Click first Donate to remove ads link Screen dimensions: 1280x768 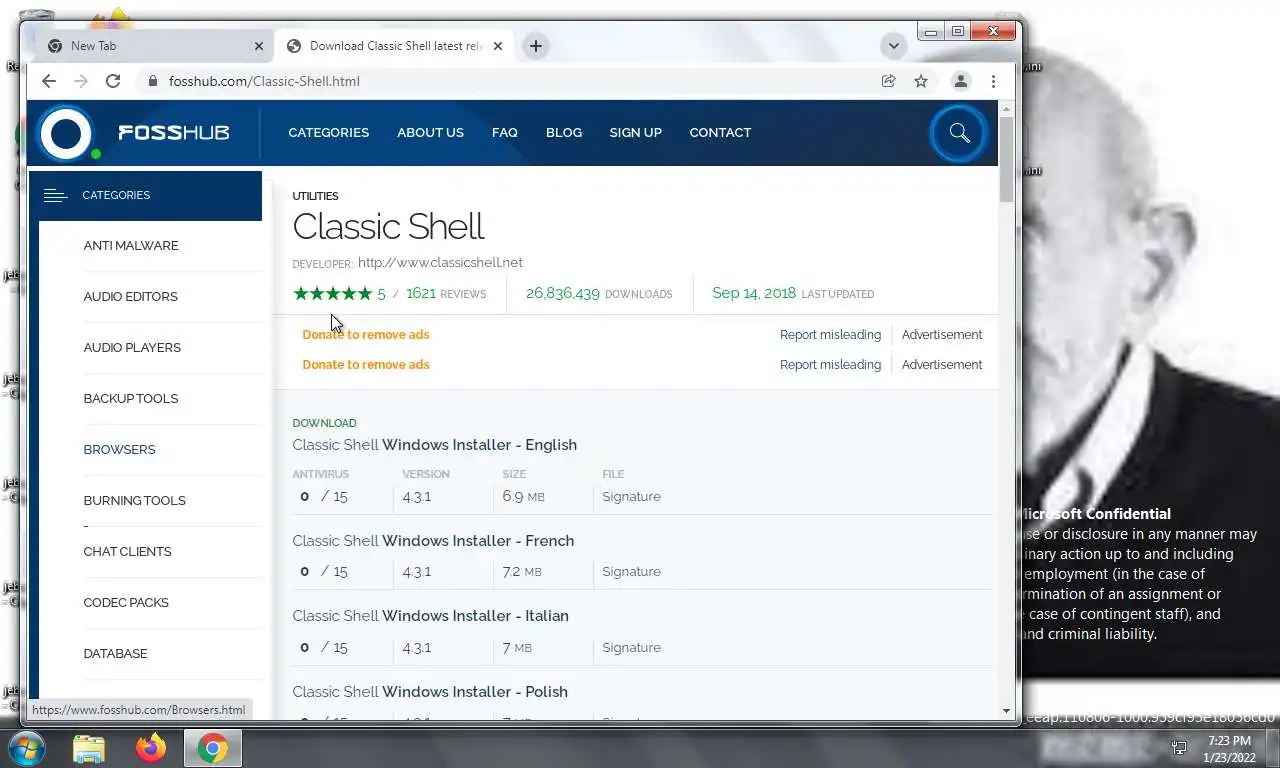366,334
